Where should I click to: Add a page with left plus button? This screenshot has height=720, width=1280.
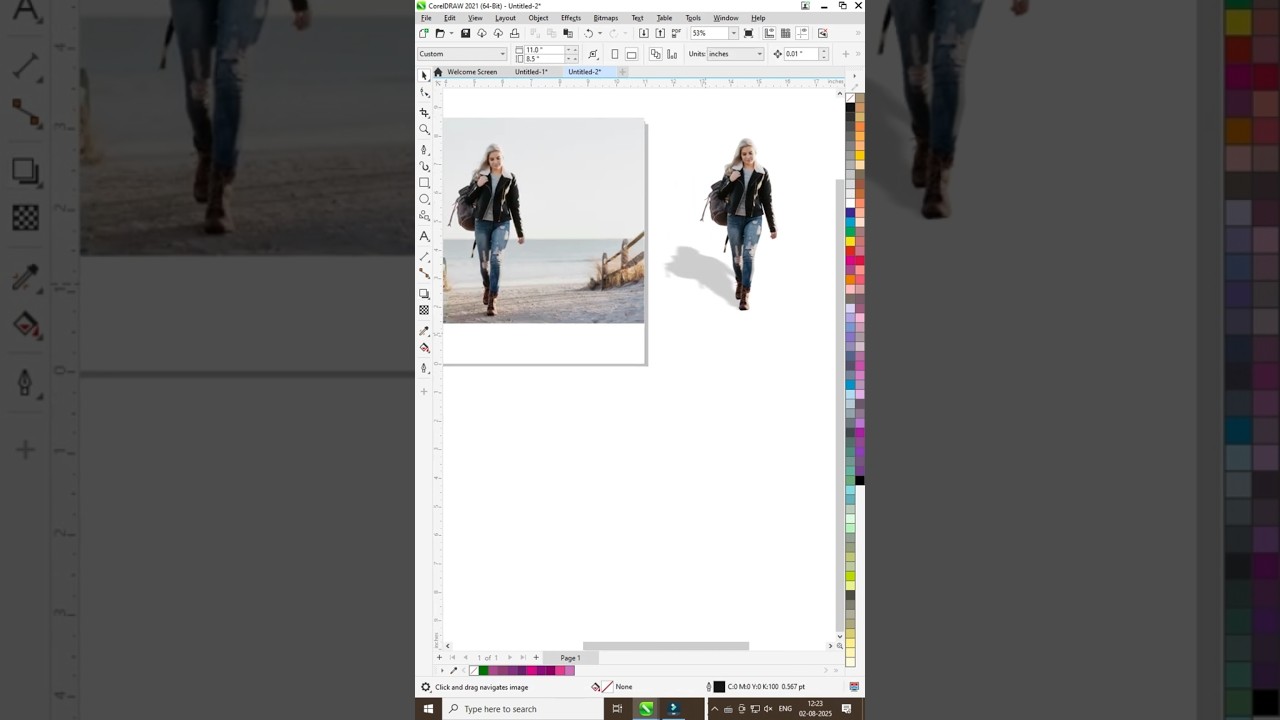click(x=439, y=658)
